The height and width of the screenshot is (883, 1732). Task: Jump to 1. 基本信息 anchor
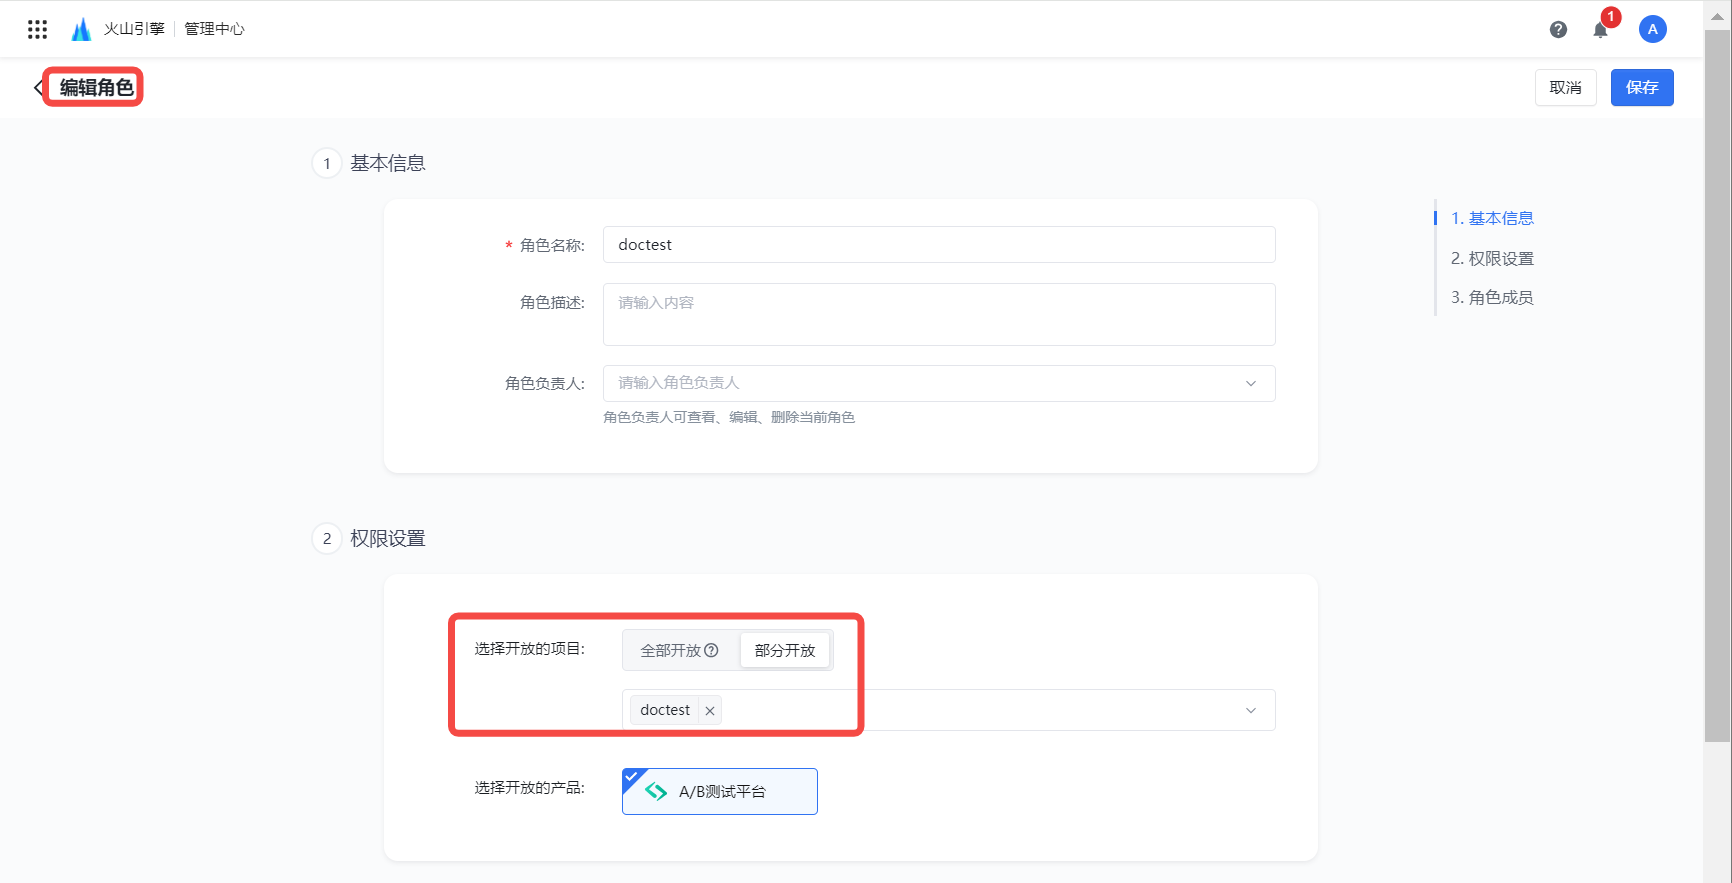pos(1492,218)
